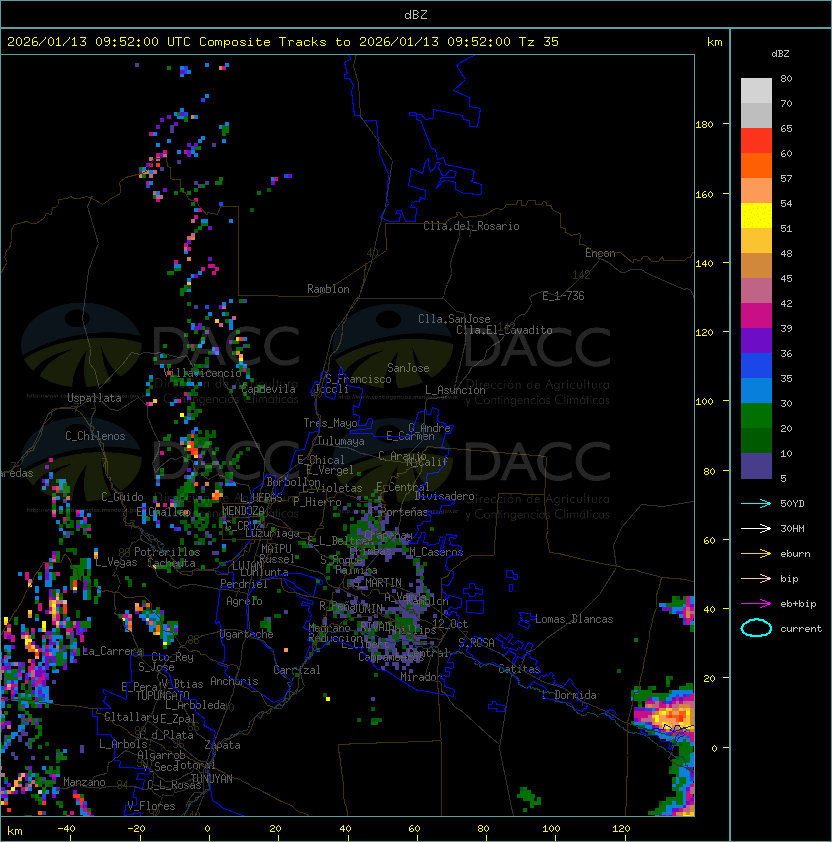Click the La_Carrera label
This screenshot has width=832, height=842.
112,651
